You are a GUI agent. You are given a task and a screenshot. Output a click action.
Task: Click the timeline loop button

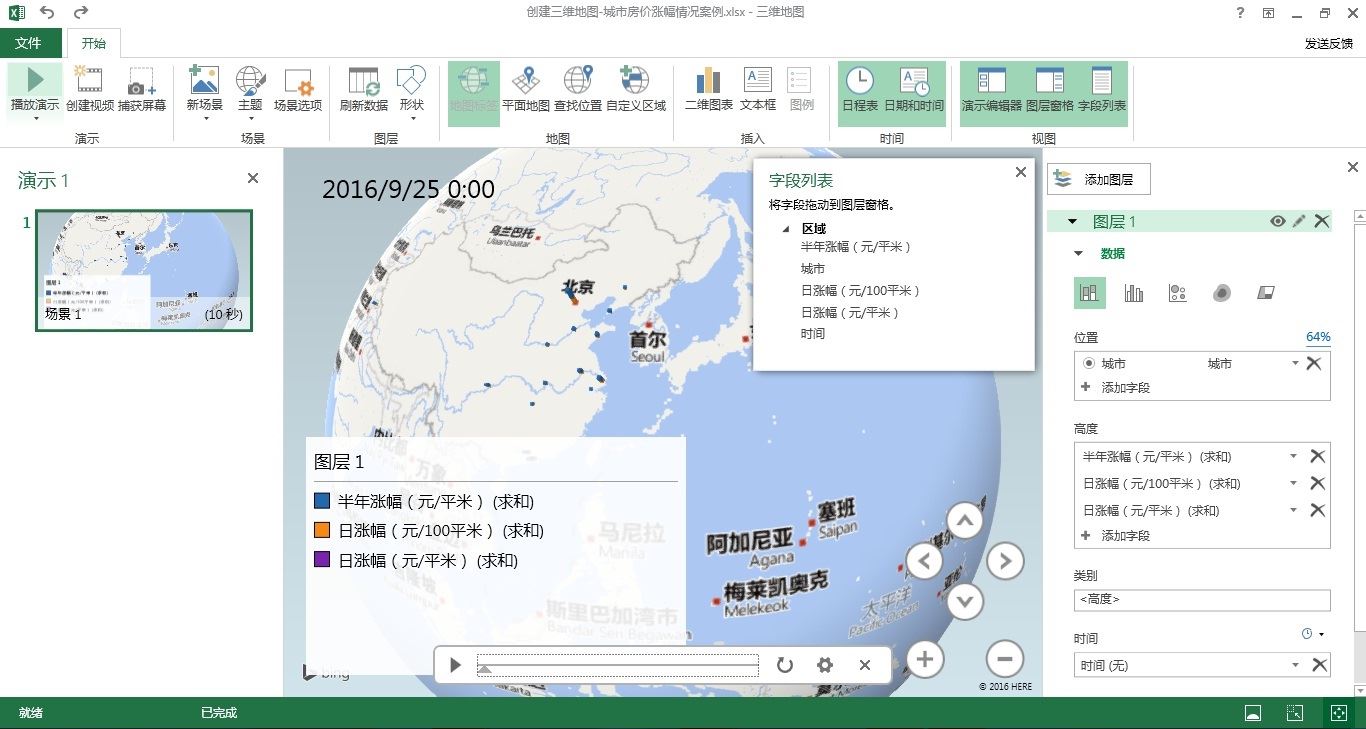(785, 665)
